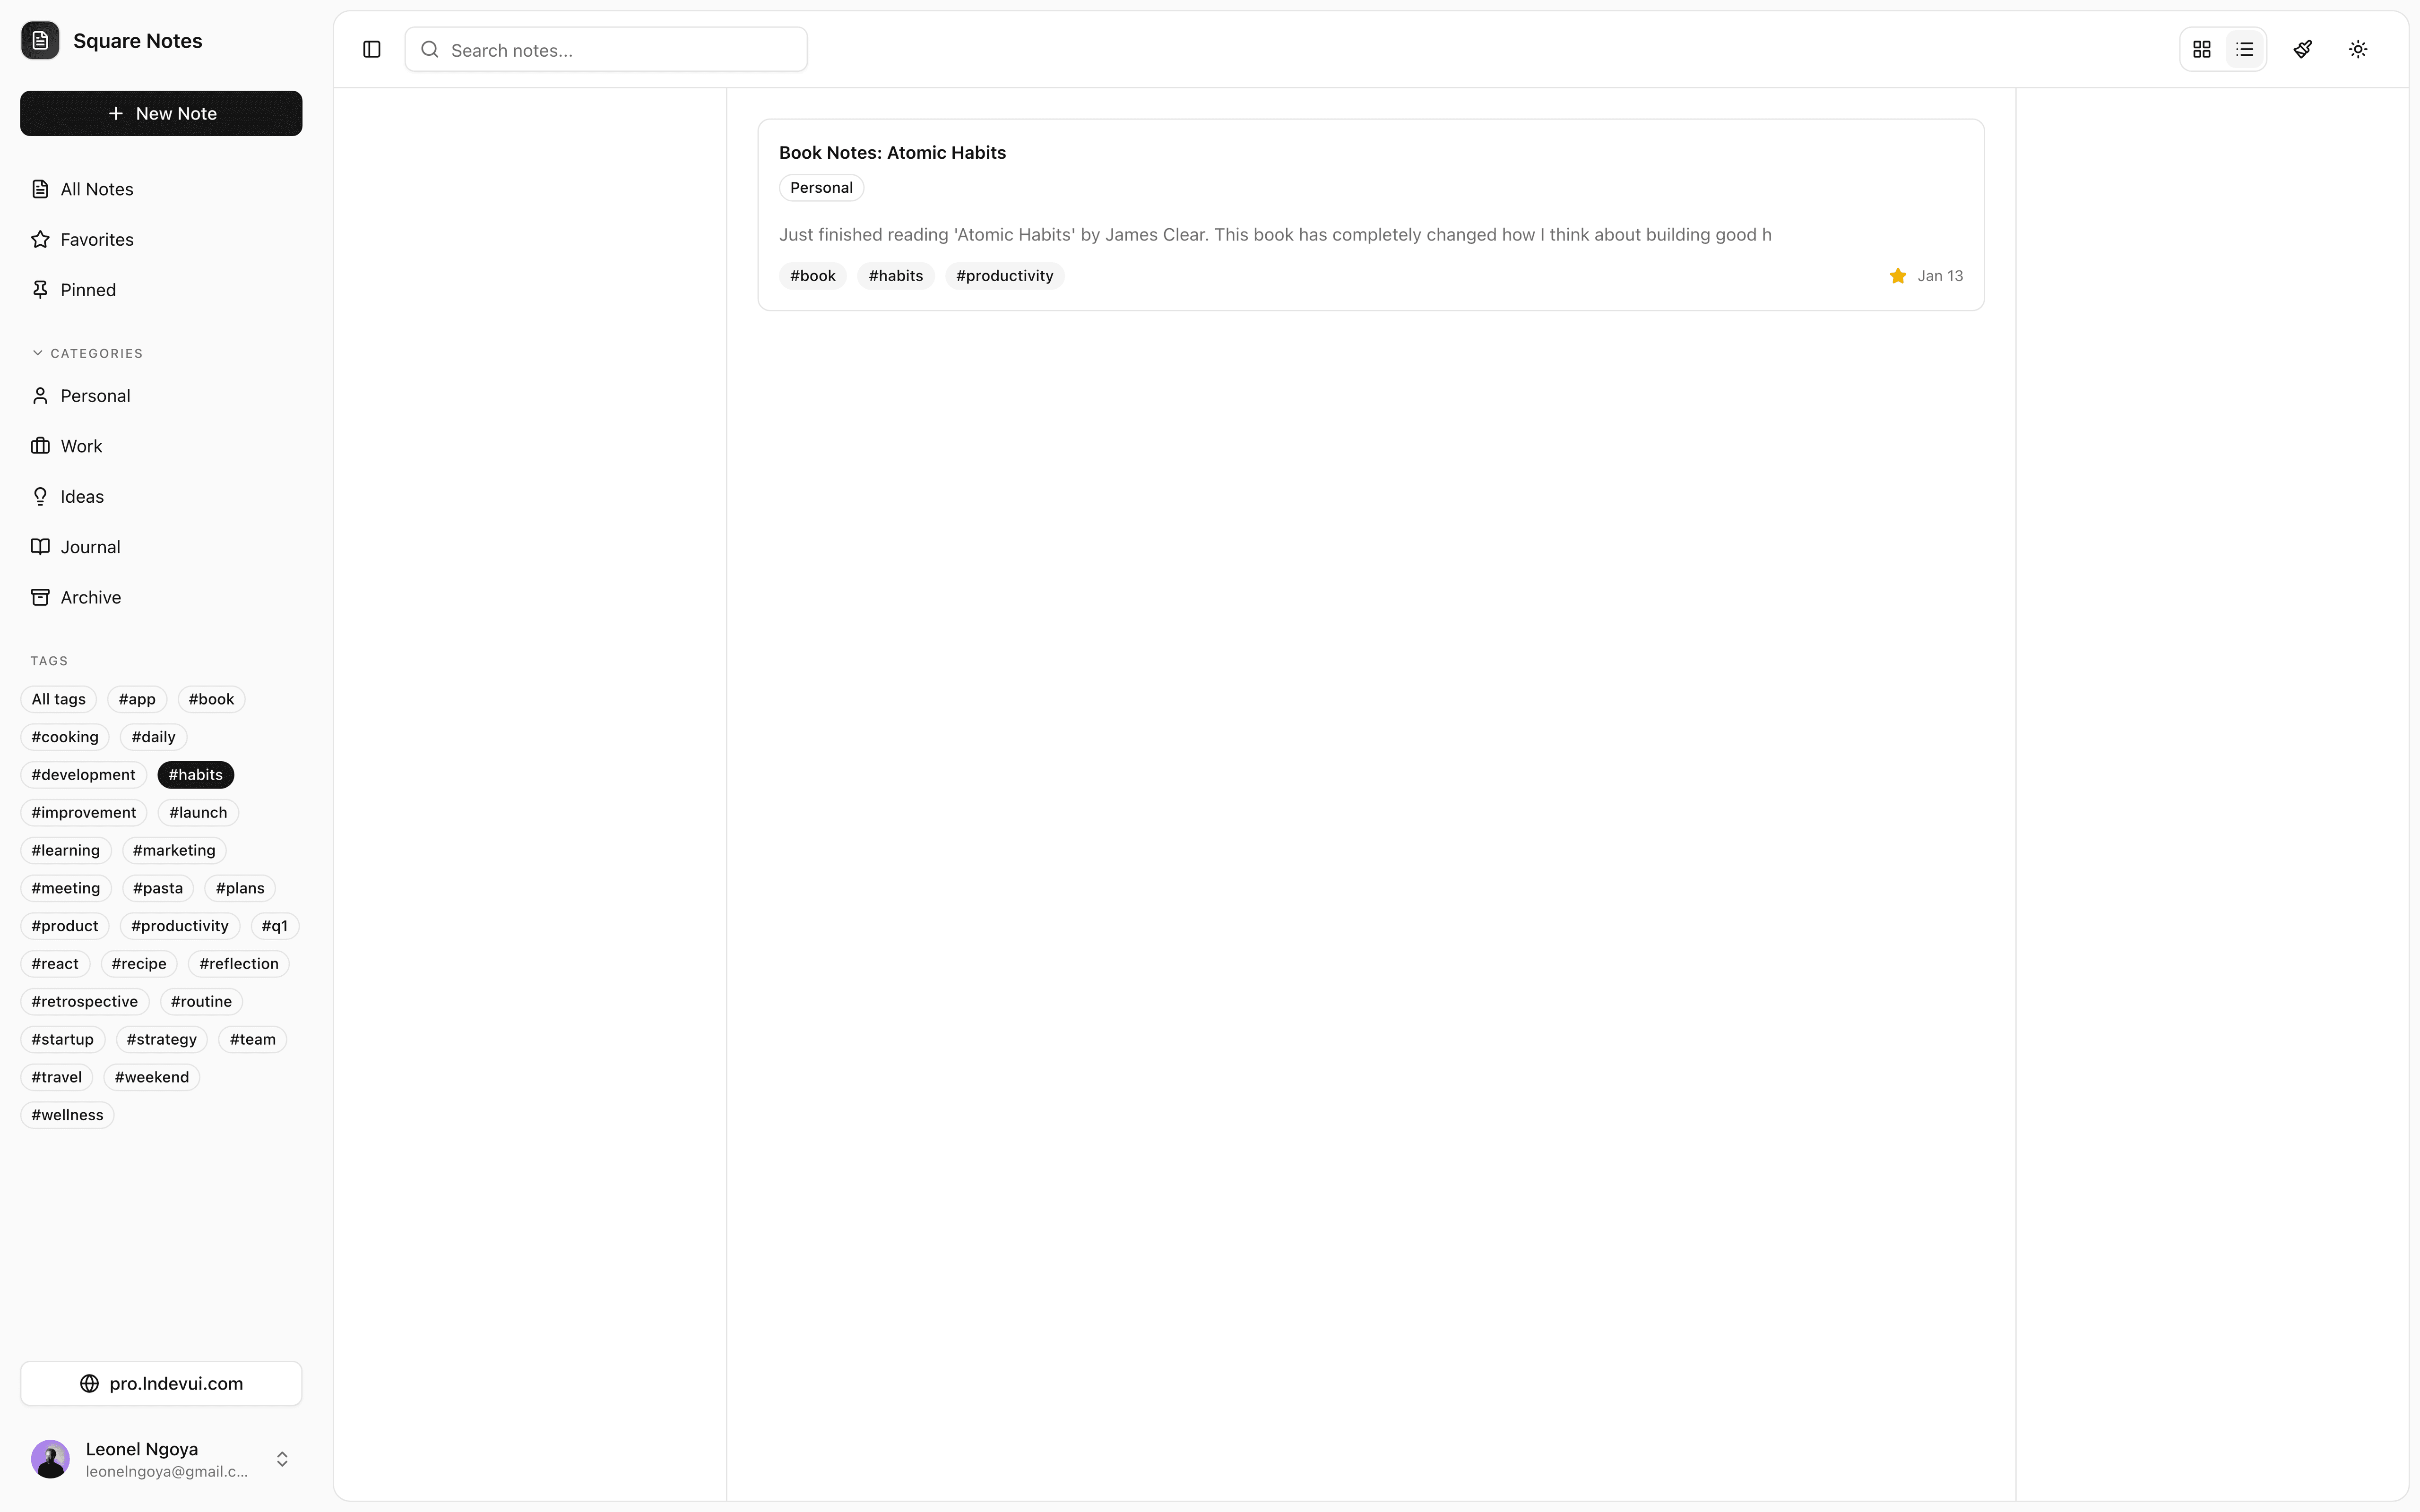
Task: Filter by #development tag
Action: coord(83,775)
